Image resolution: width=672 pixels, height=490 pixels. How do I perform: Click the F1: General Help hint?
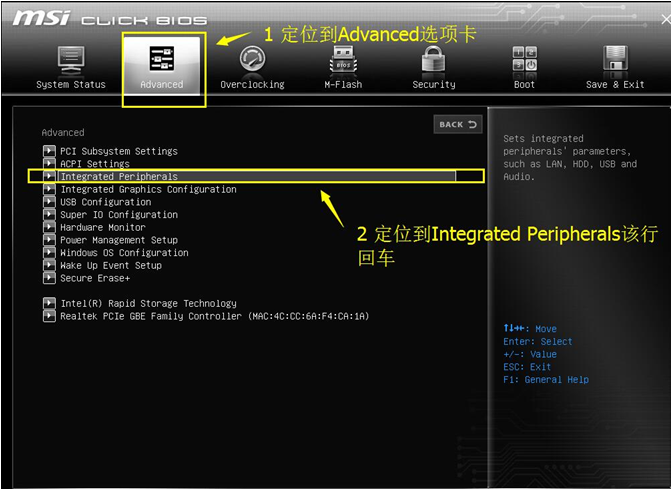[x=546, y=379]
